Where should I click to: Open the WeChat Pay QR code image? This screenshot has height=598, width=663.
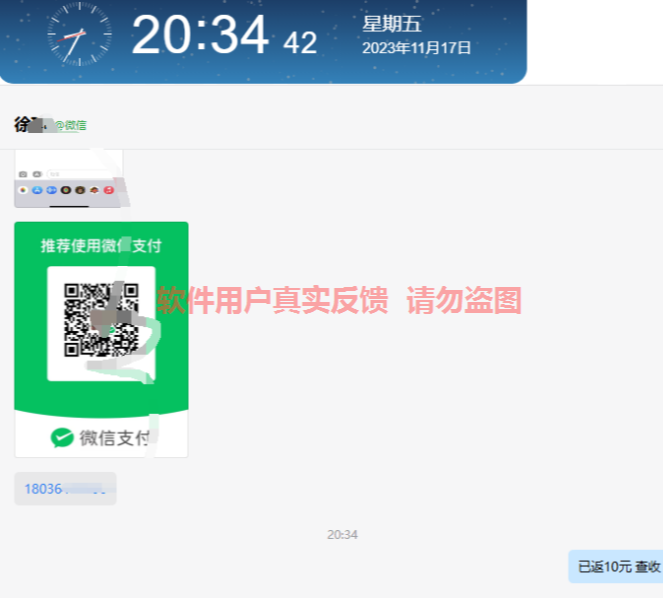pyautogui.click(x=101, y=339)
